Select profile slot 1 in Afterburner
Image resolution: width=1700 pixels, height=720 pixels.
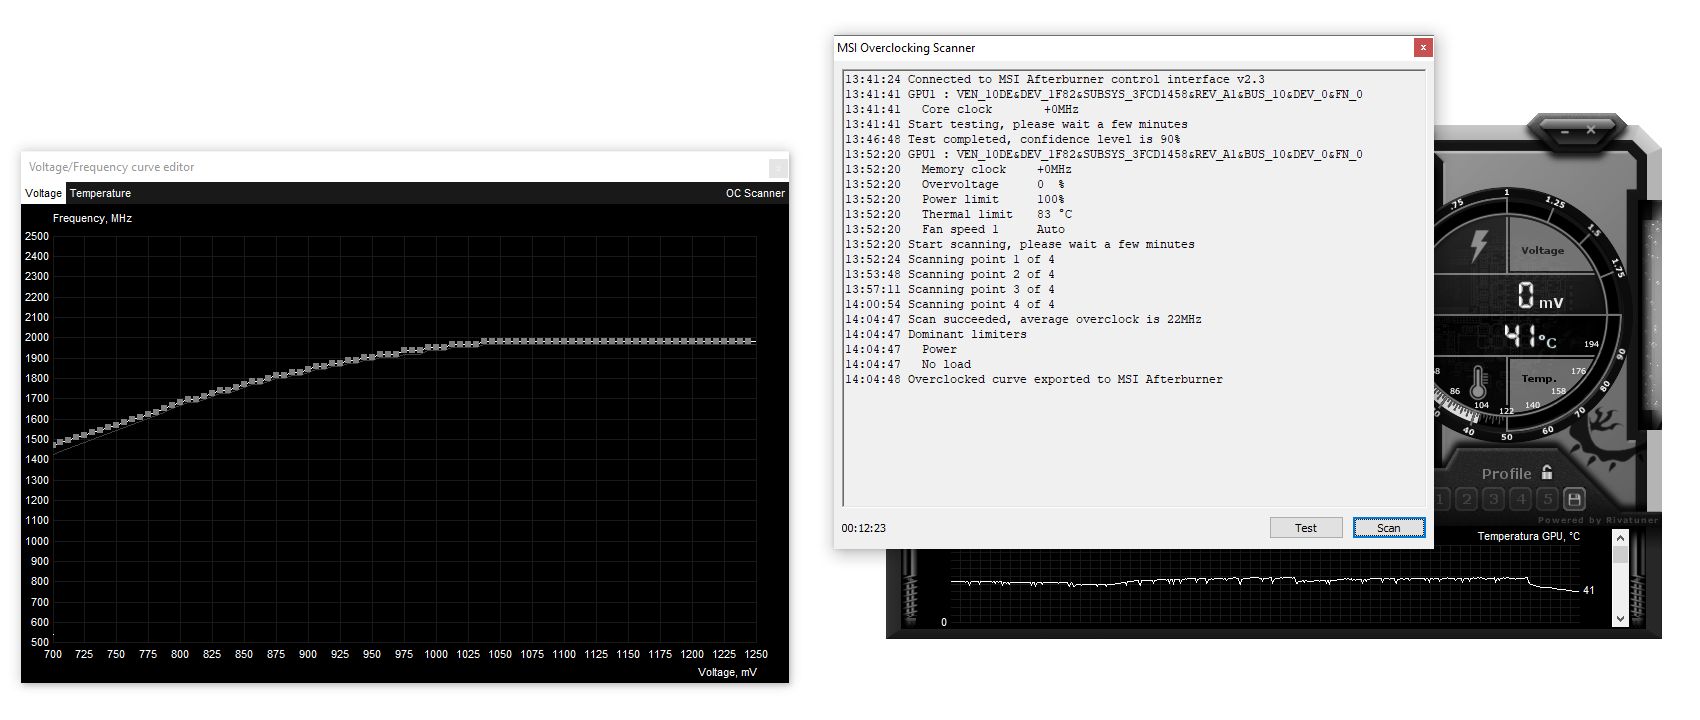(x=1441, y=499)
